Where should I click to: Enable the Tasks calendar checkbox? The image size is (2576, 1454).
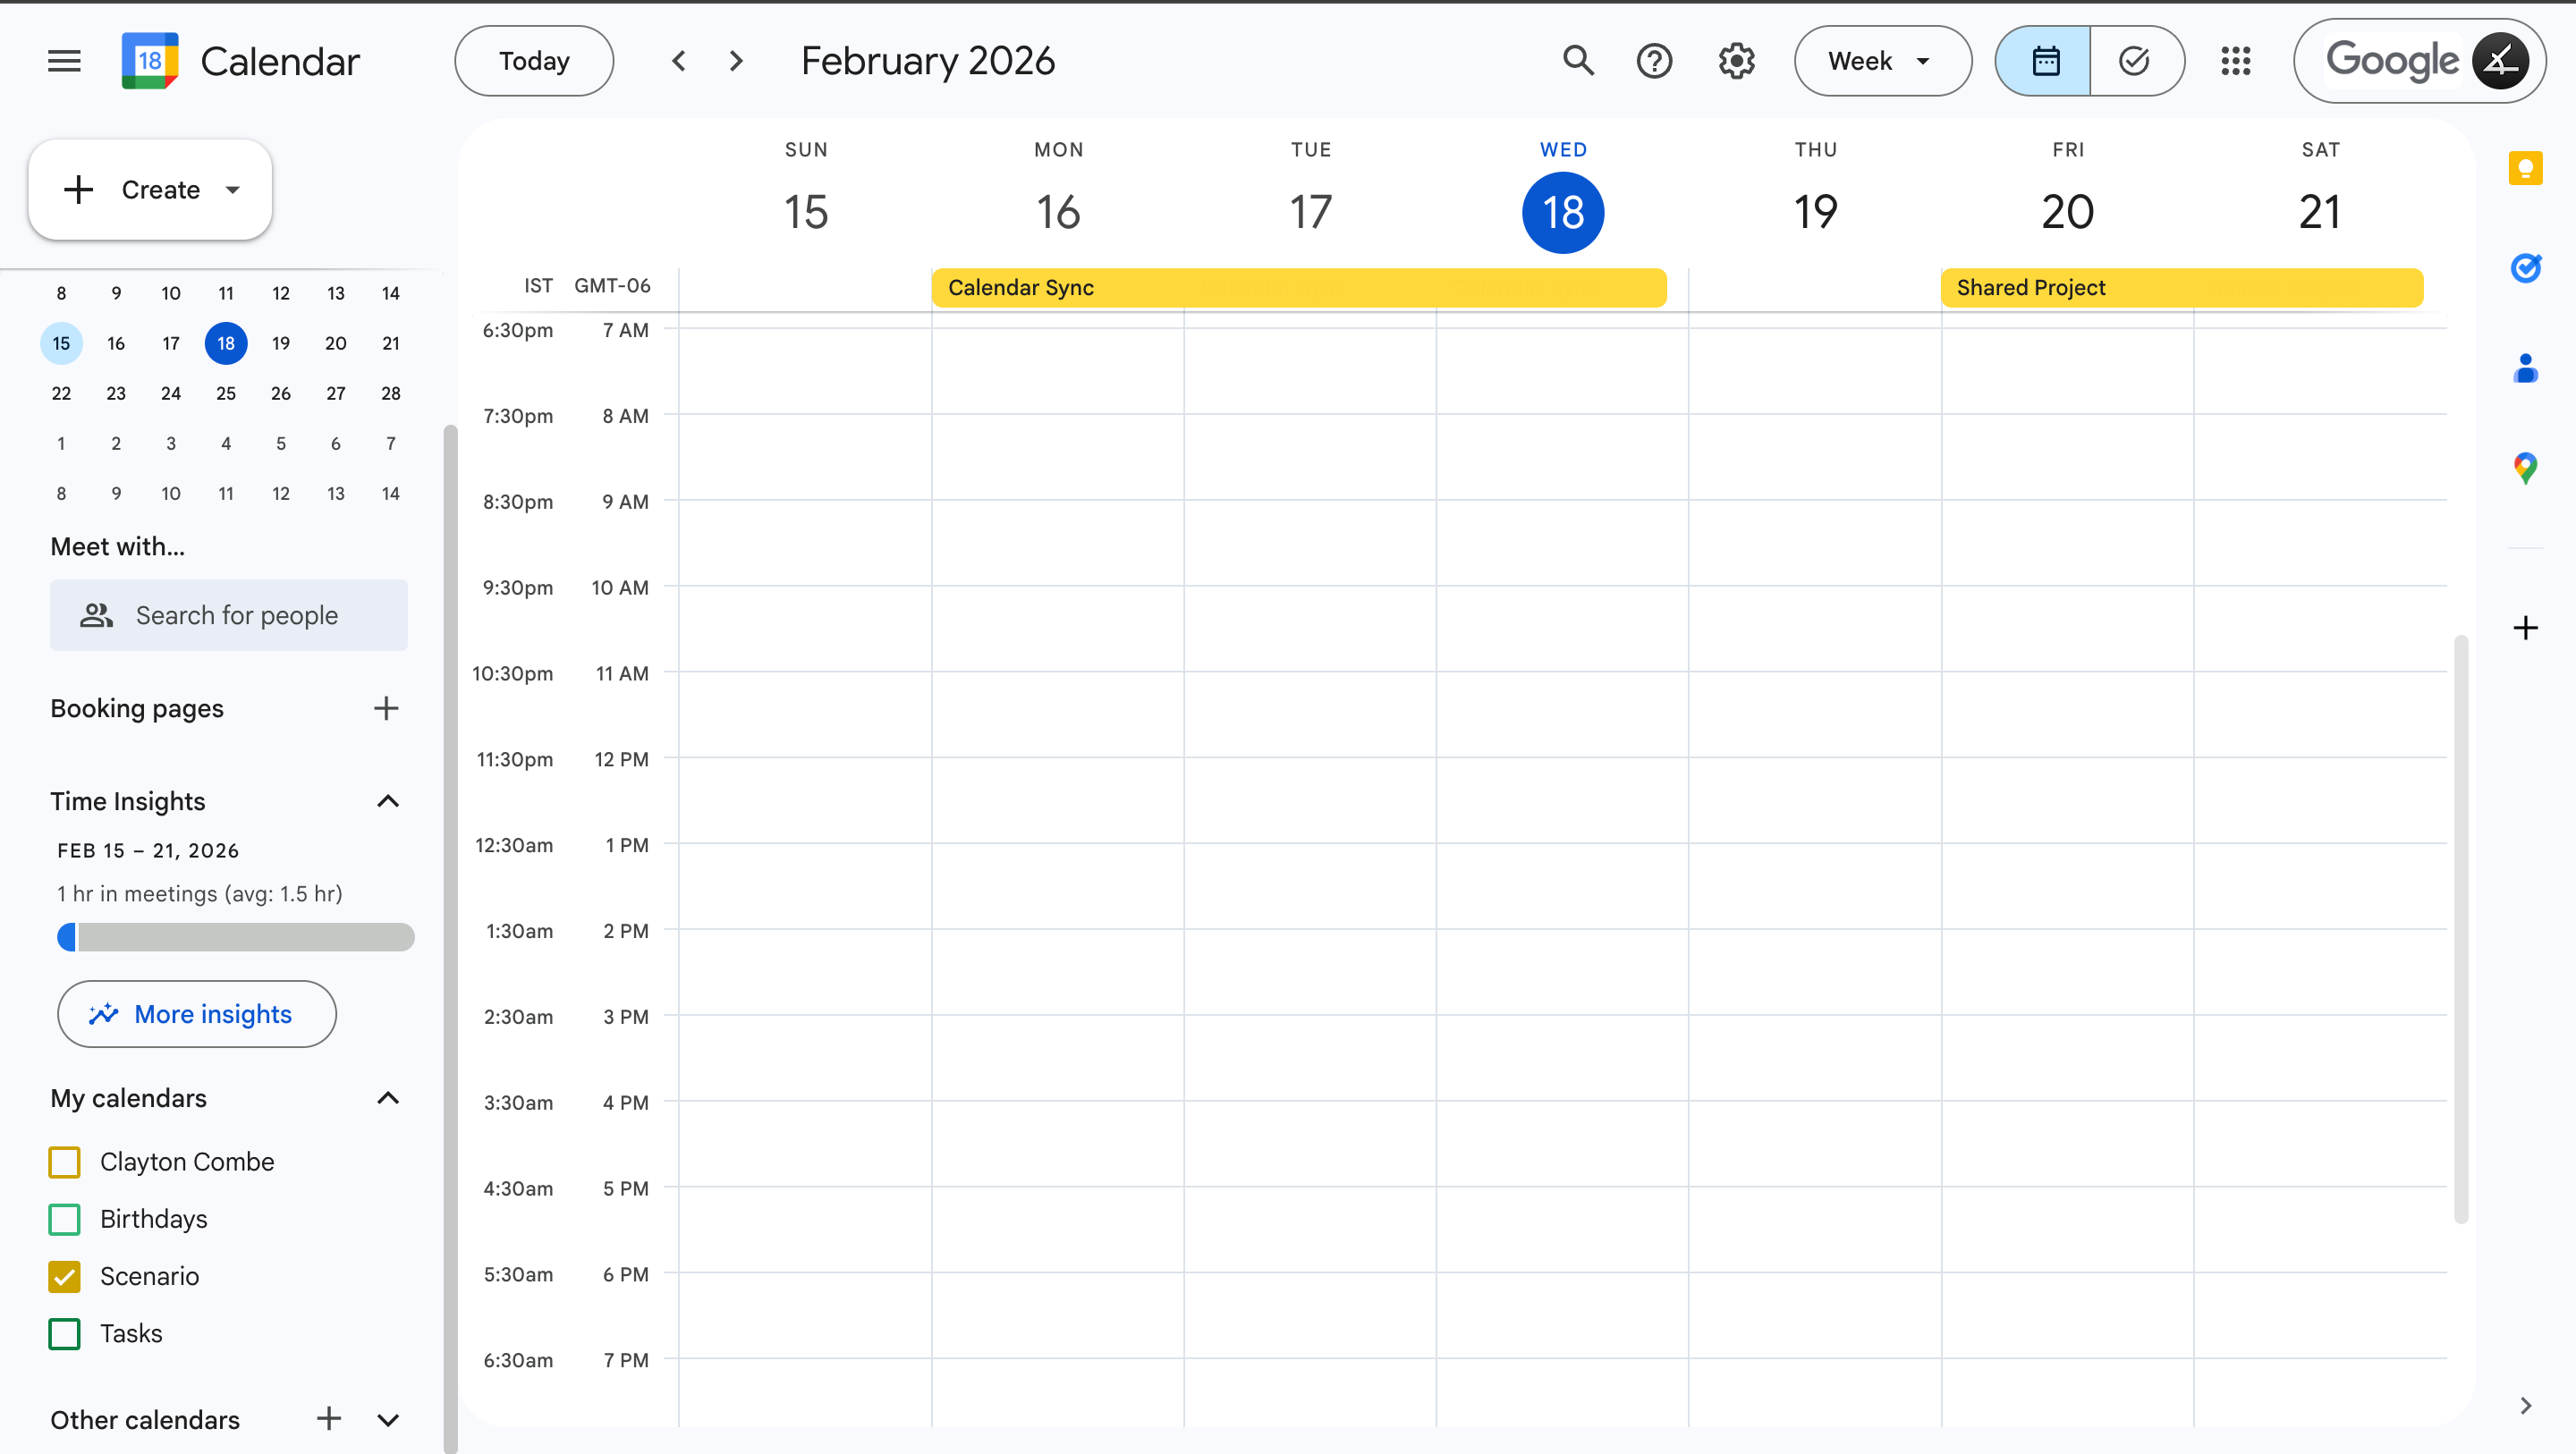[65, 1333]
